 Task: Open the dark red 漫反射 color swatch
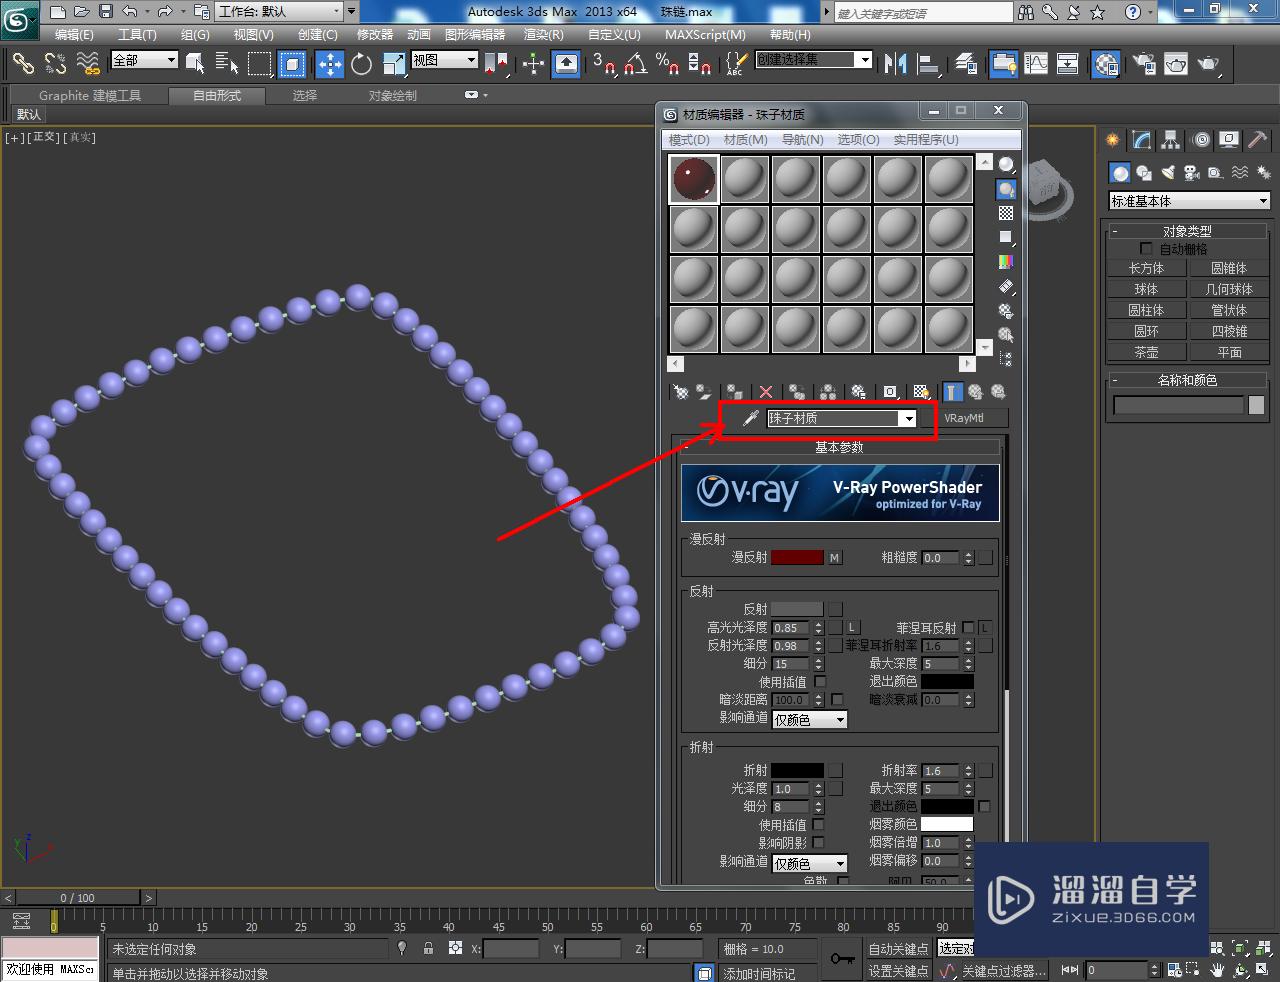pos(797,557)
